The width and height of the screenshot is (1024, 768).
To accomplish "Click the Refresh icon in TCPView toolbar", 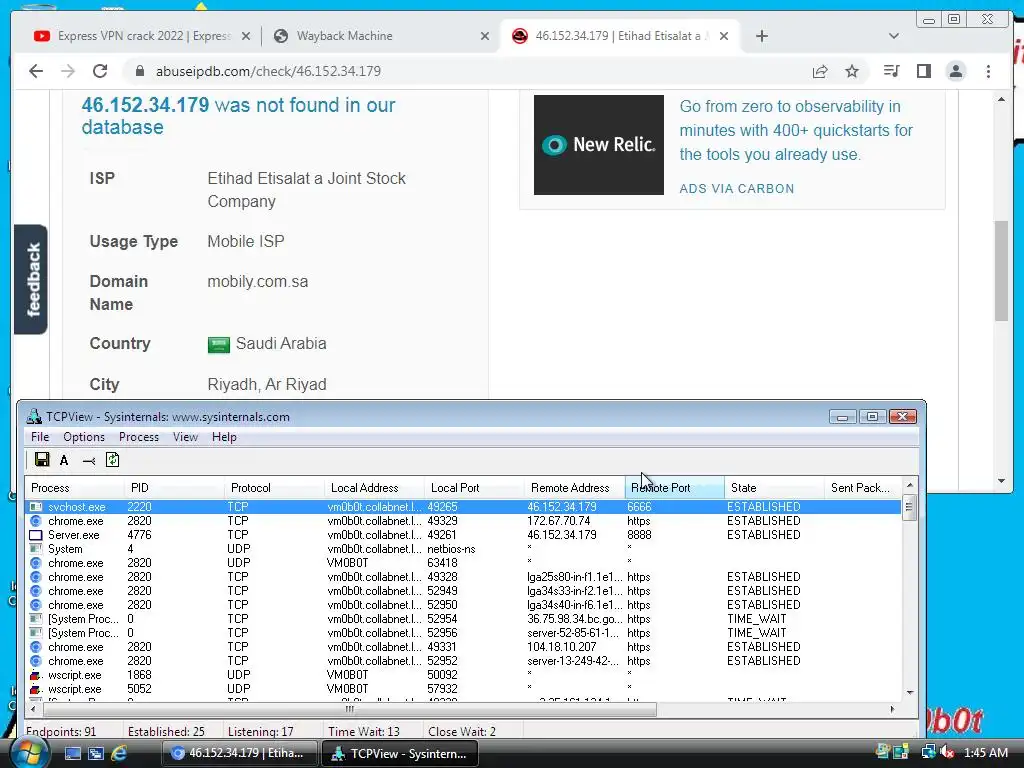I will tap(112, 460).
